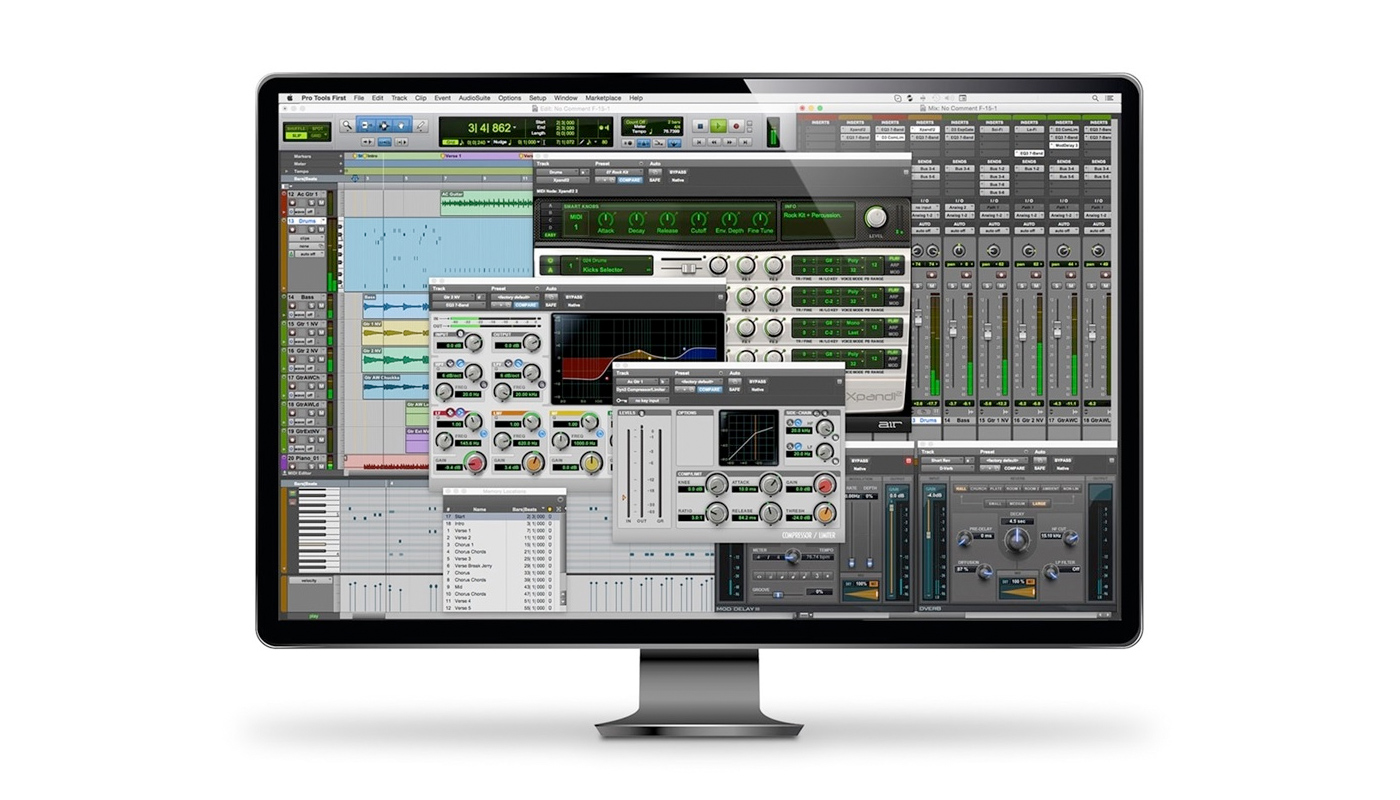Screen dimensions: 1400x800
Task: Click the transport Fast Forward button
Action: (x=729, y=142)
